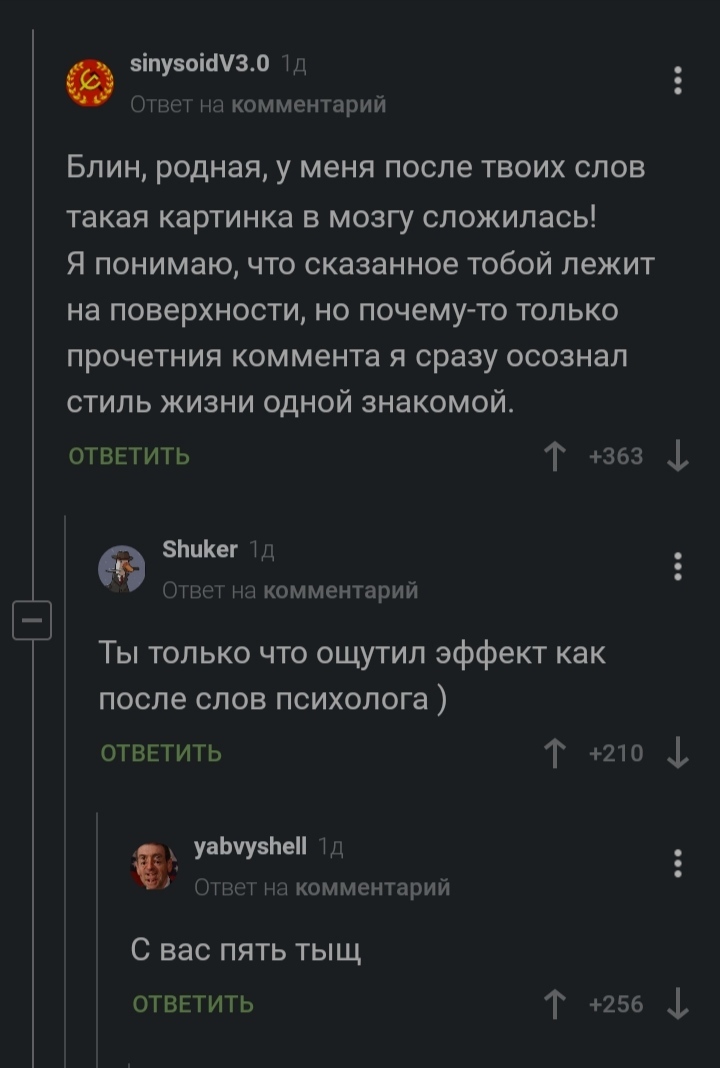Upvote Shuker's comment
720x1068 pixels.
pyautogui.click(x=553, y=753)
